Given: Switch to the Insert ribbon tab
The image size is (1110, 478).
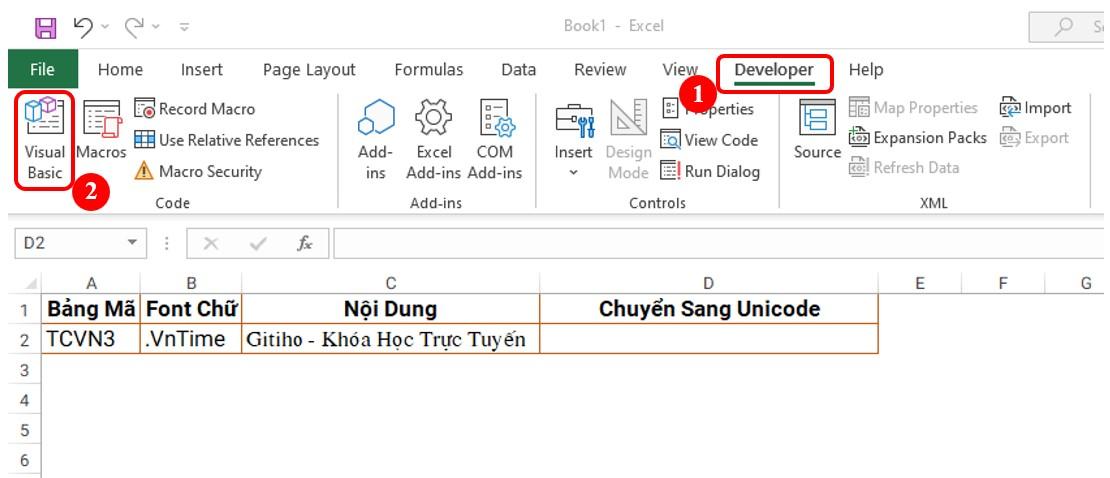Looking at the screenshot, I should tap(202, 69).
